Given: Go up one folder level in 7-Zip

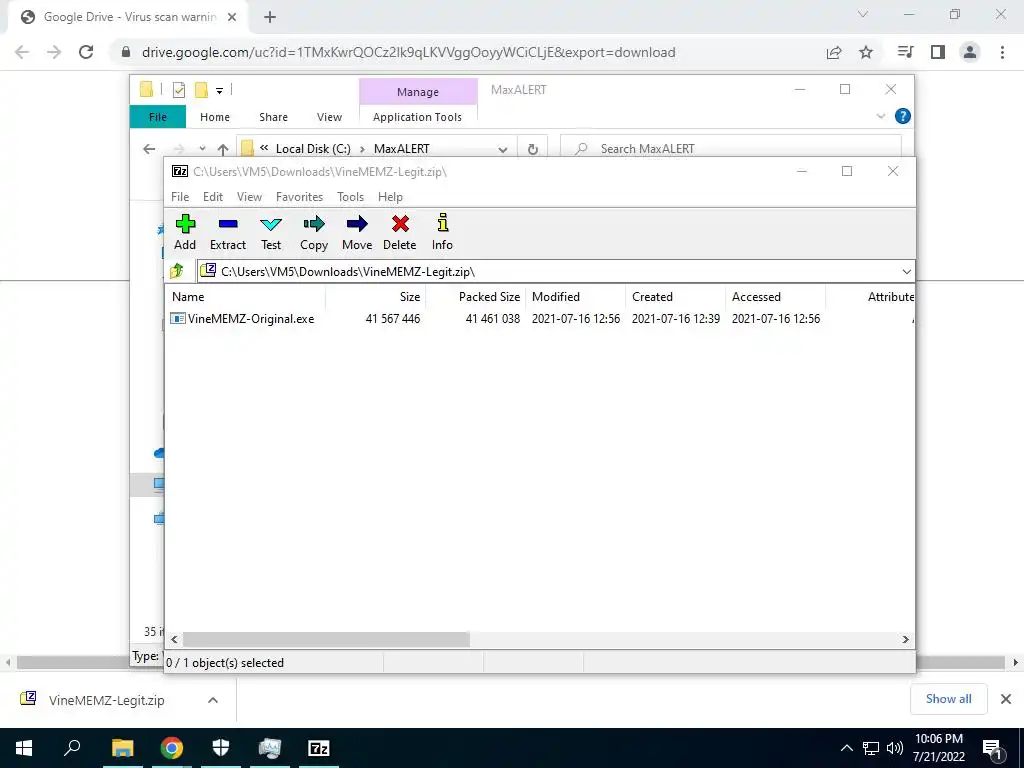Looking at the screenshot, I should [x=177, y=270].
